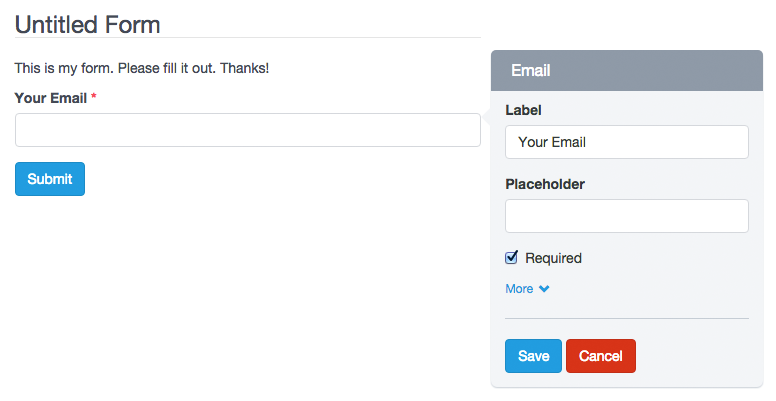Focus the Label text input
Image resolution: width=776 pixels, height=401 pixels.
point(626,142)
